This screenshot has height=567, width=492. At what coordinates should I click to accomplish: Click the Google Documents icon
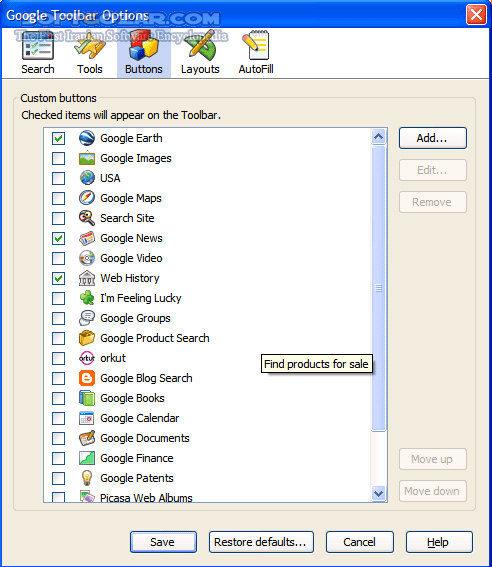tap(87, 438)
